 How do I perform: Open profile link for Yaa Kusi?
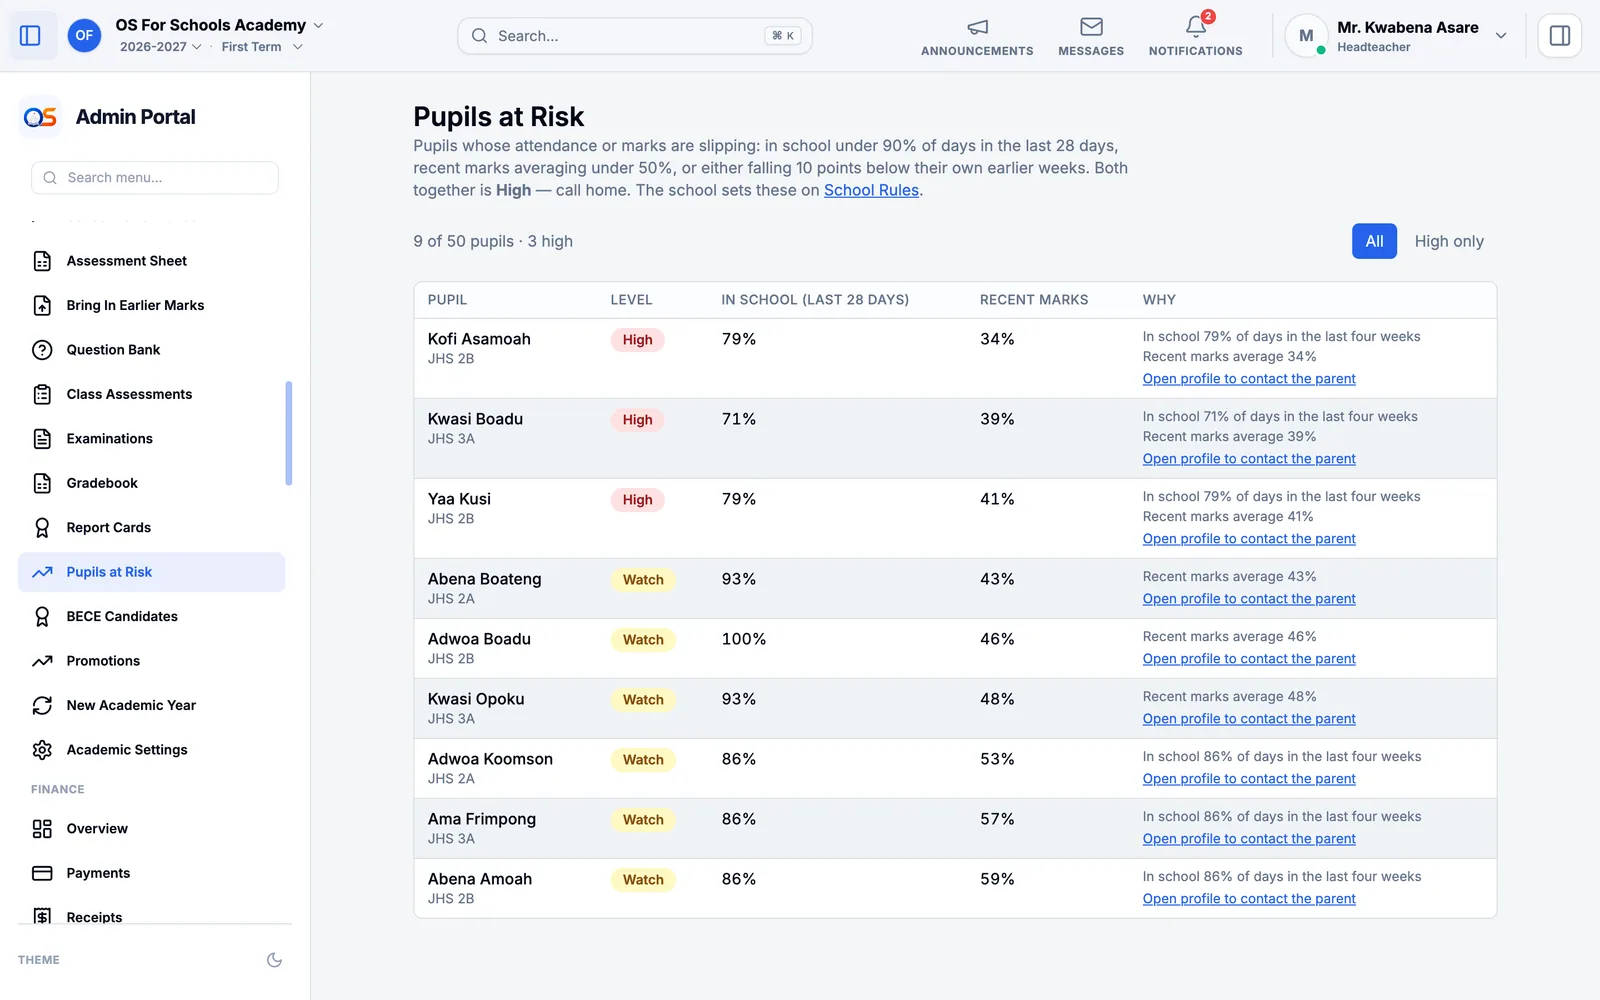[1249, 539]
